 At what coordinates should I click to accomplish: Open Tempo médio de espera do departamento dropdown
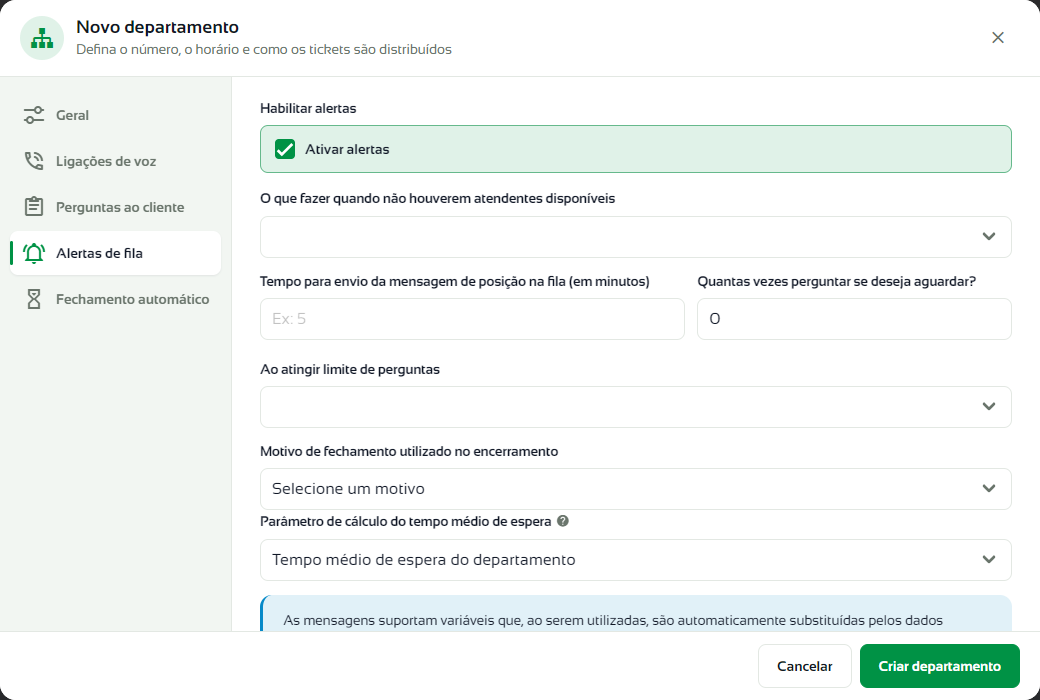coord(635,560)
